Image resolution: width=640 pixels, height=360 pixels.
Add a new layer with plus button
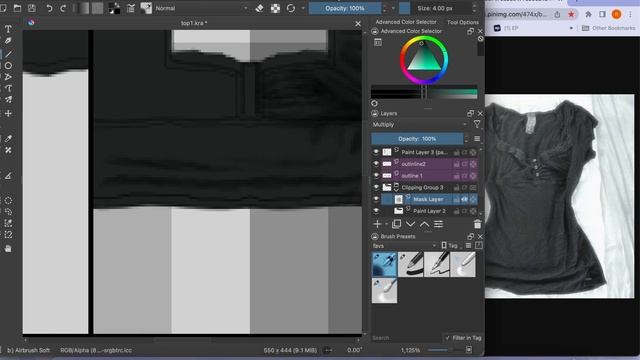pyautogui.click(x=377, y=224)
